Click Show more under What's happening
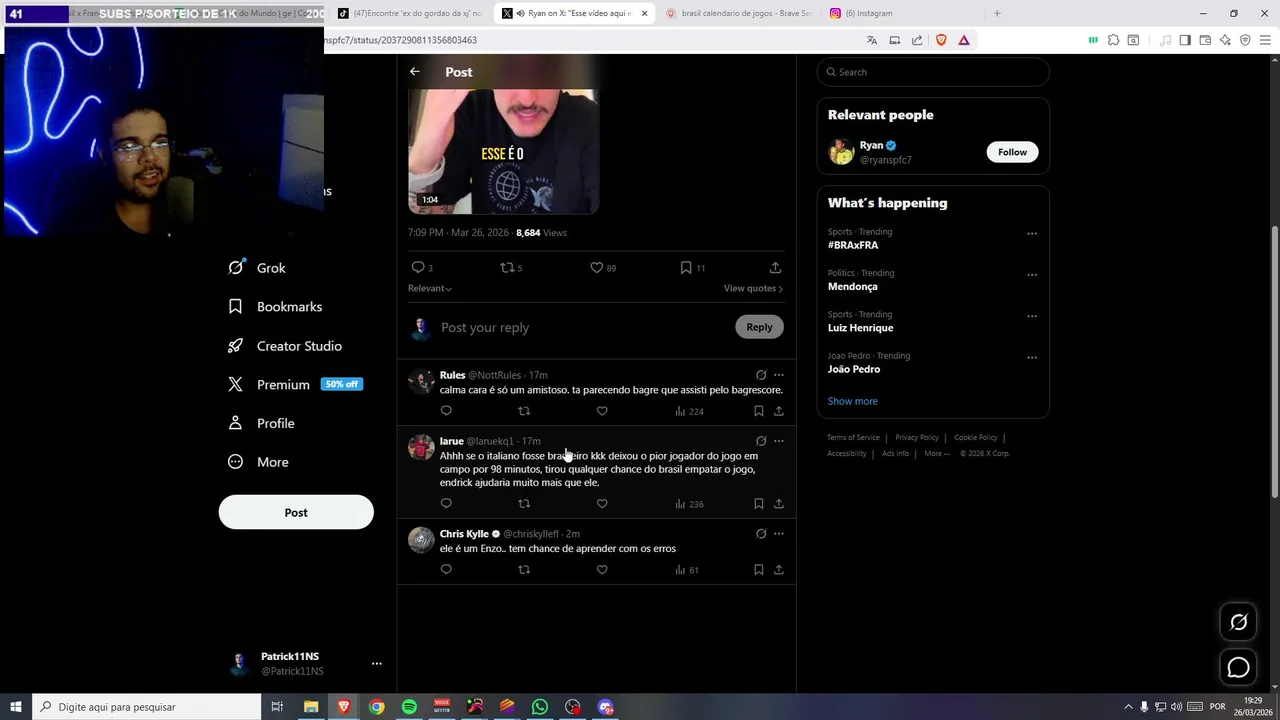 853,401
